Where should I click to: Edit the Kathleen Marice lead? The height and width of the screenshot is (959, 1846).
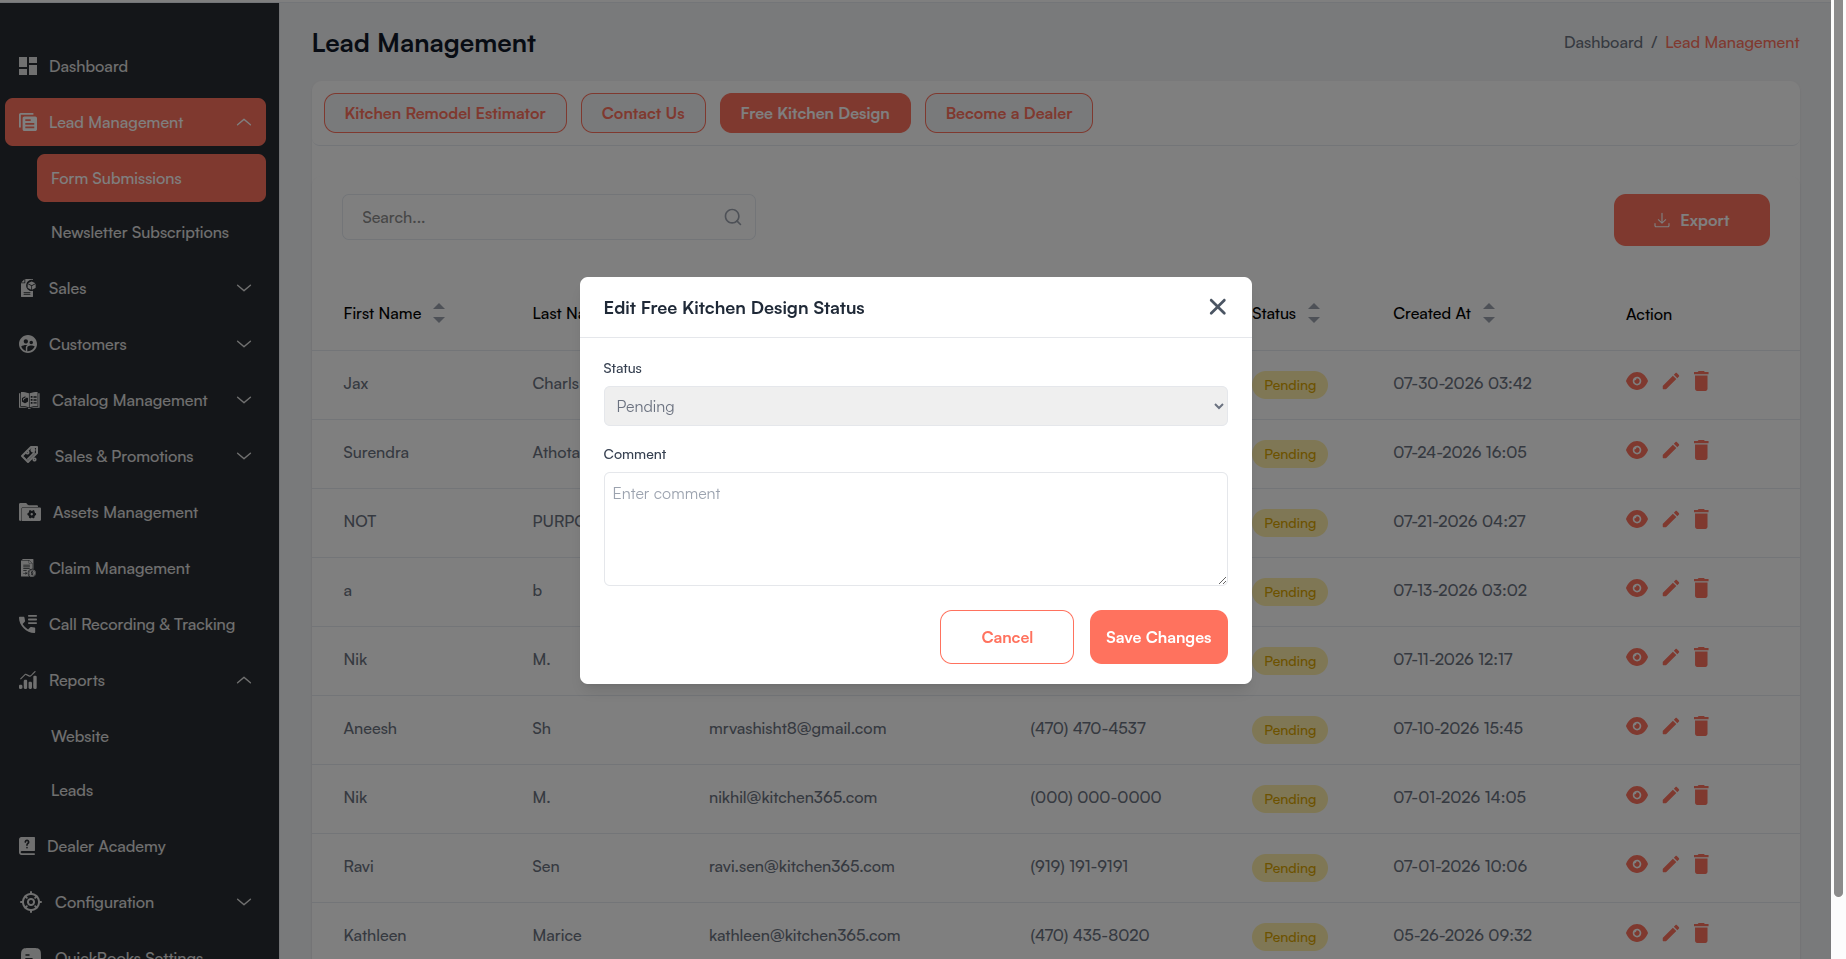tap(1670, 933)
